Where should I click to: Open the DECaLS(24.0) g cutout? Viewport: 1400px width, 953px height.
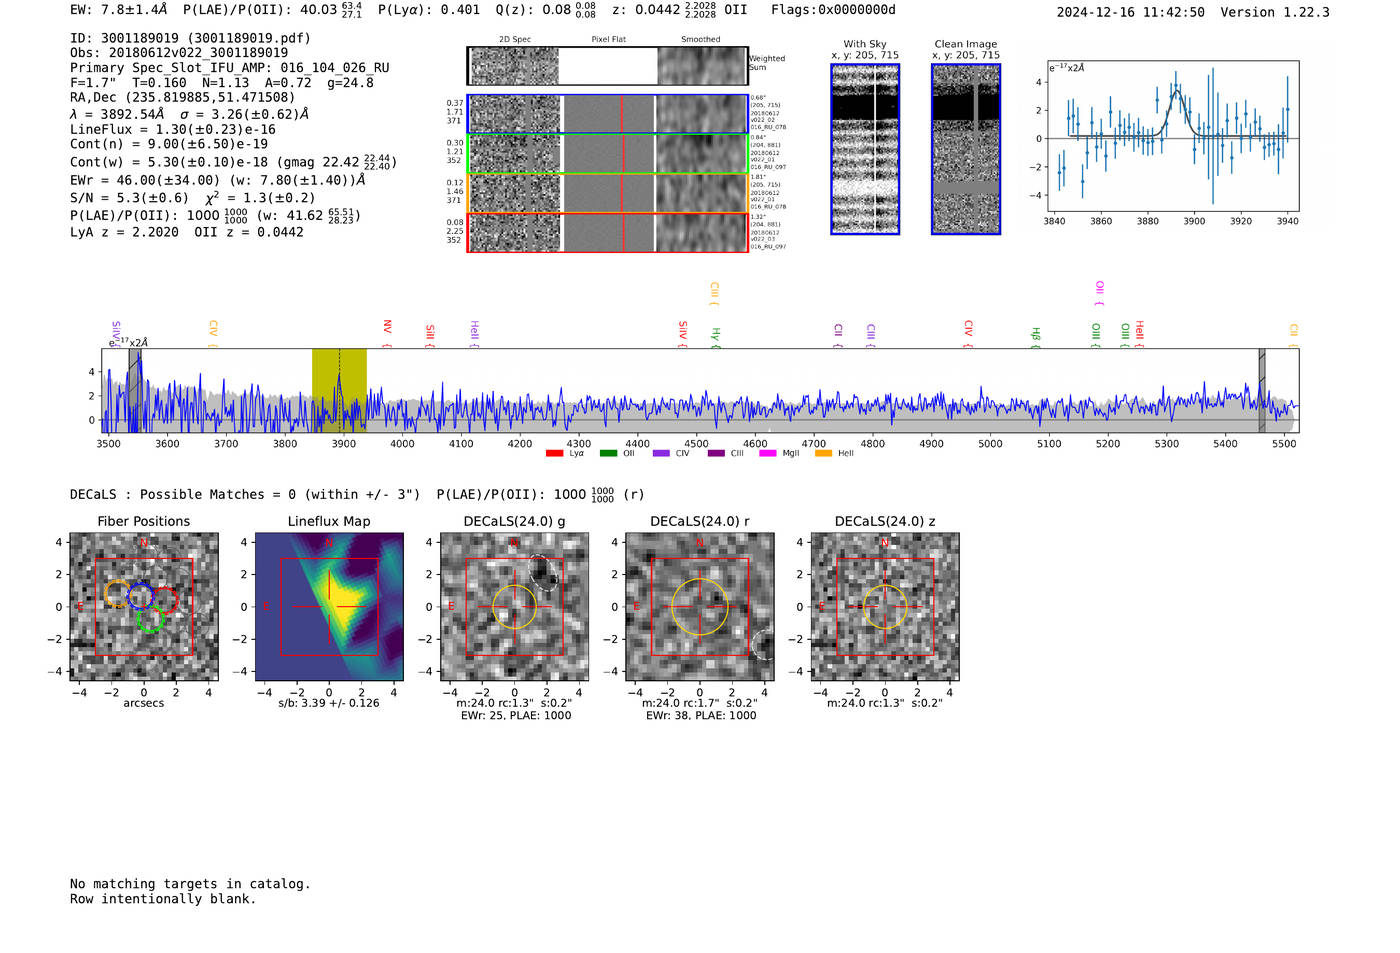pyautogui.click(x=514, y=606)
